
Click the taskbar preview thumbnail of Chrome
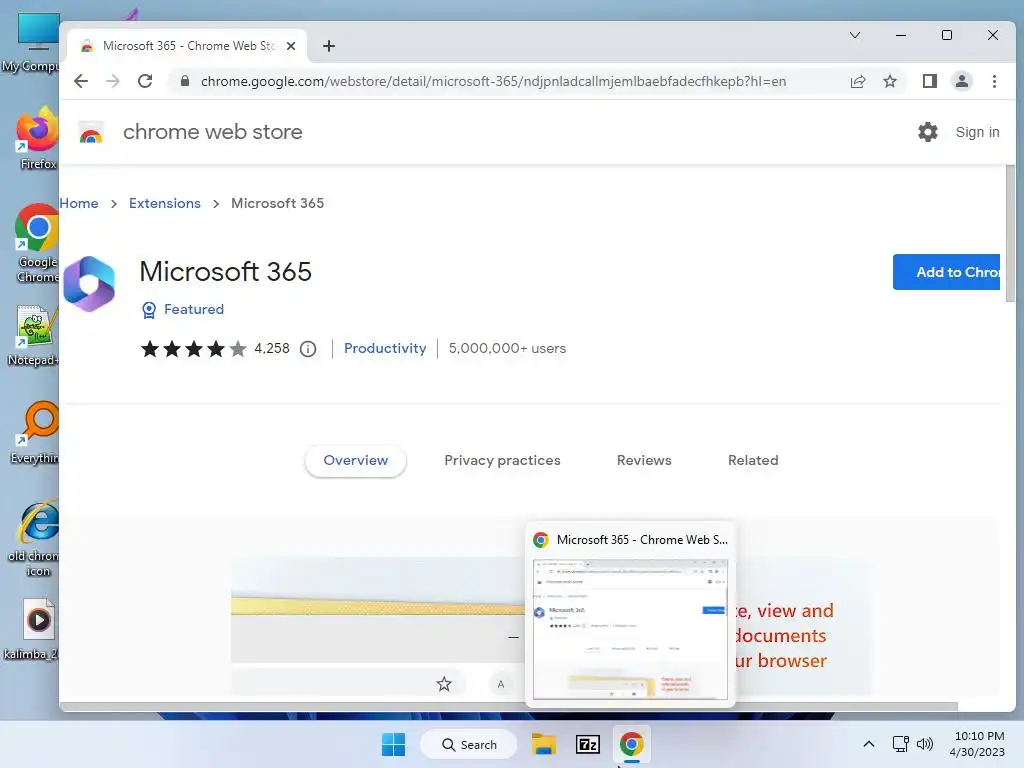pos(630,630)
